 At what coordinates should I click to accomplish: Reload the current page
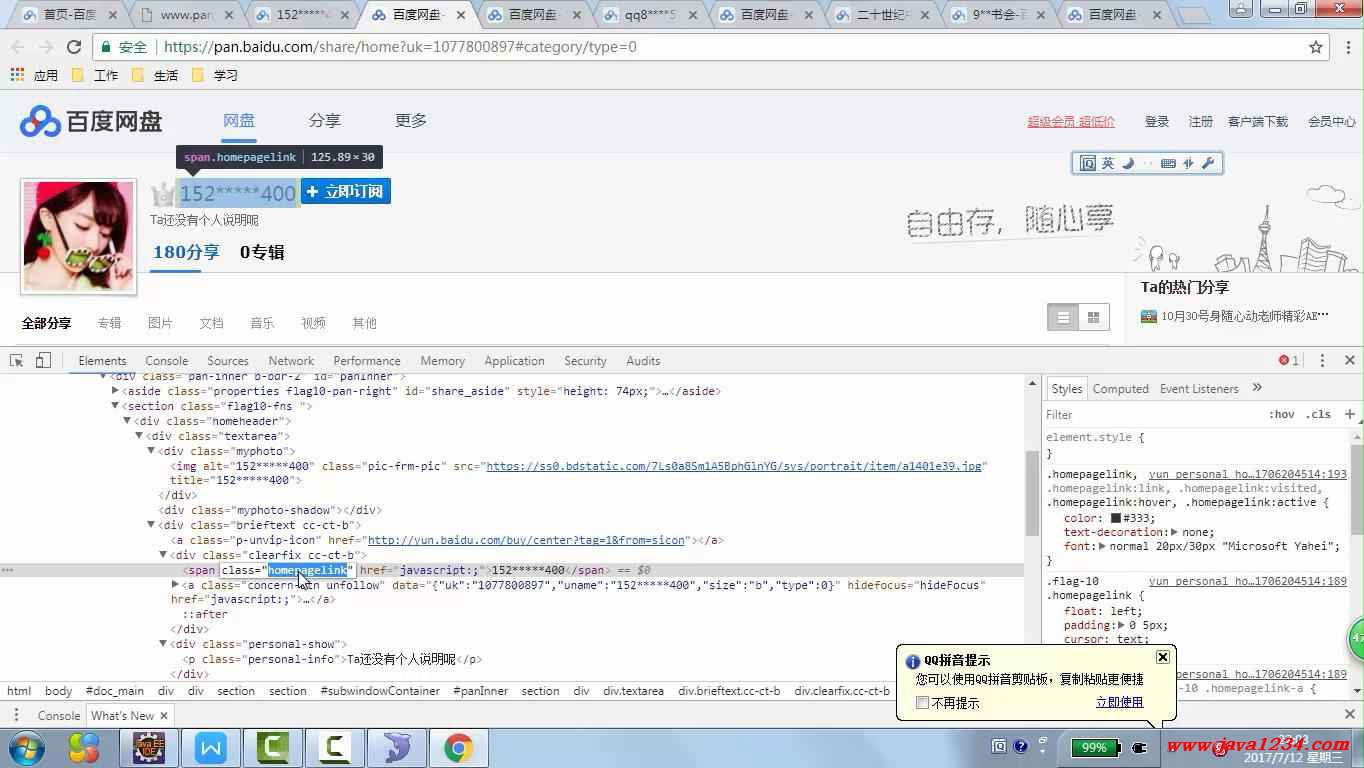tap(73, 47)
